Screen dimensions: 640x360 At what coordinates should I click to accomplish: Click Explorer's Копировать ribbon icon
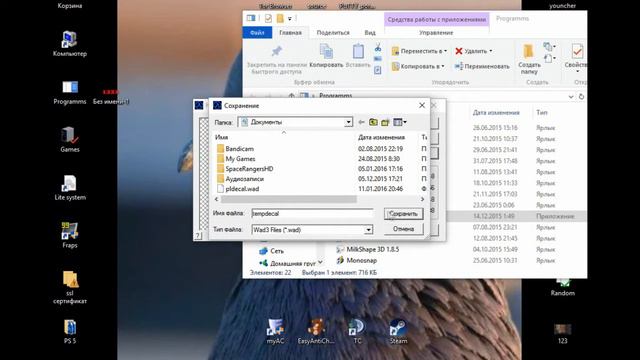click(326, 56)
